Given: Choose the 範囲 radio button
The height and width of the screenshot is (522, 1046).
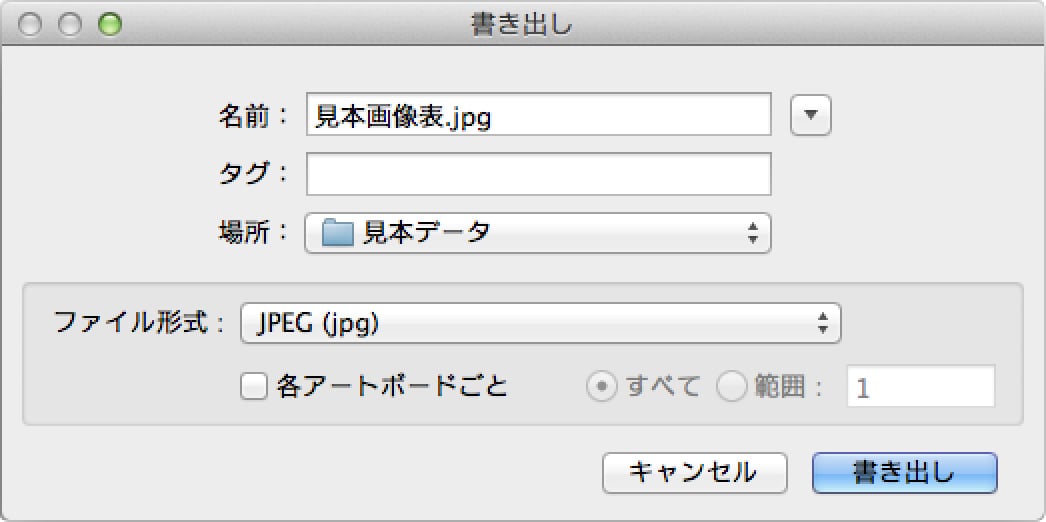Looking at the screenshot, I should click(733, 387).
